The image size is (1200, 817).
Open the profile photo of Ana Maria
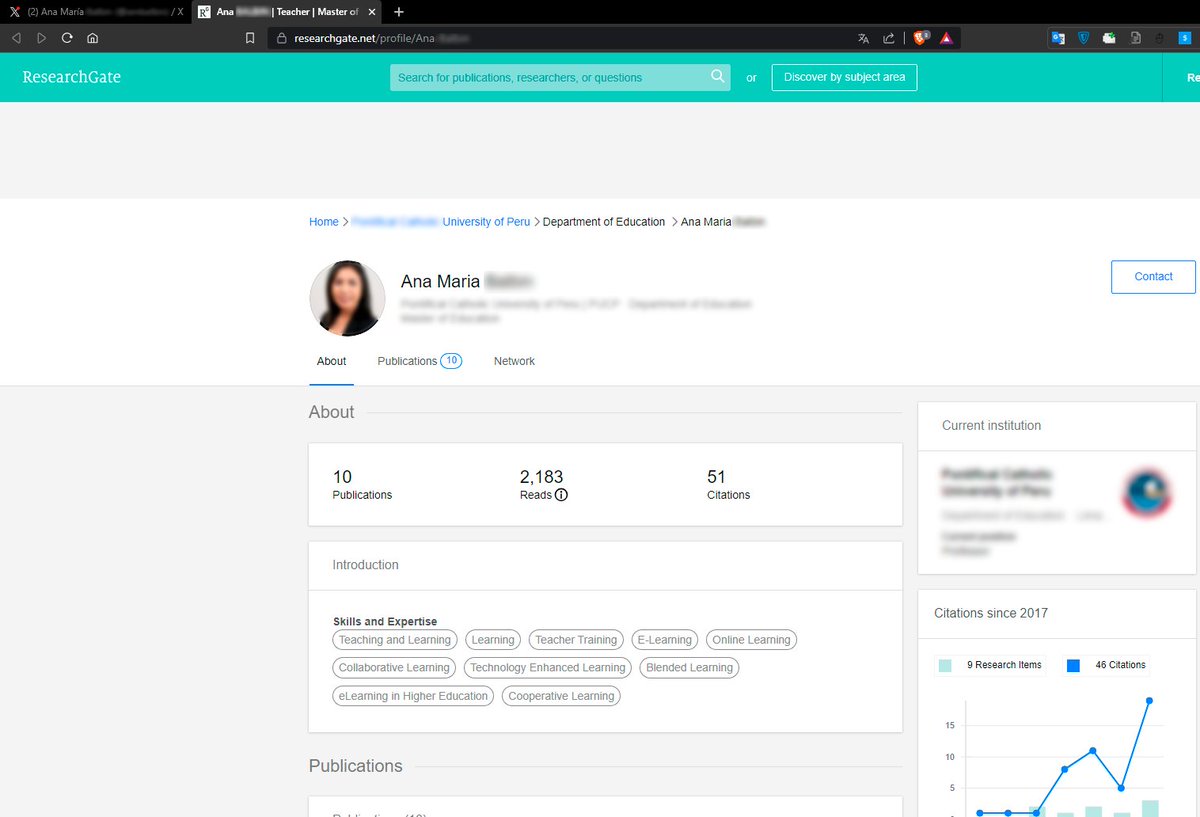(x=347, y=298)
